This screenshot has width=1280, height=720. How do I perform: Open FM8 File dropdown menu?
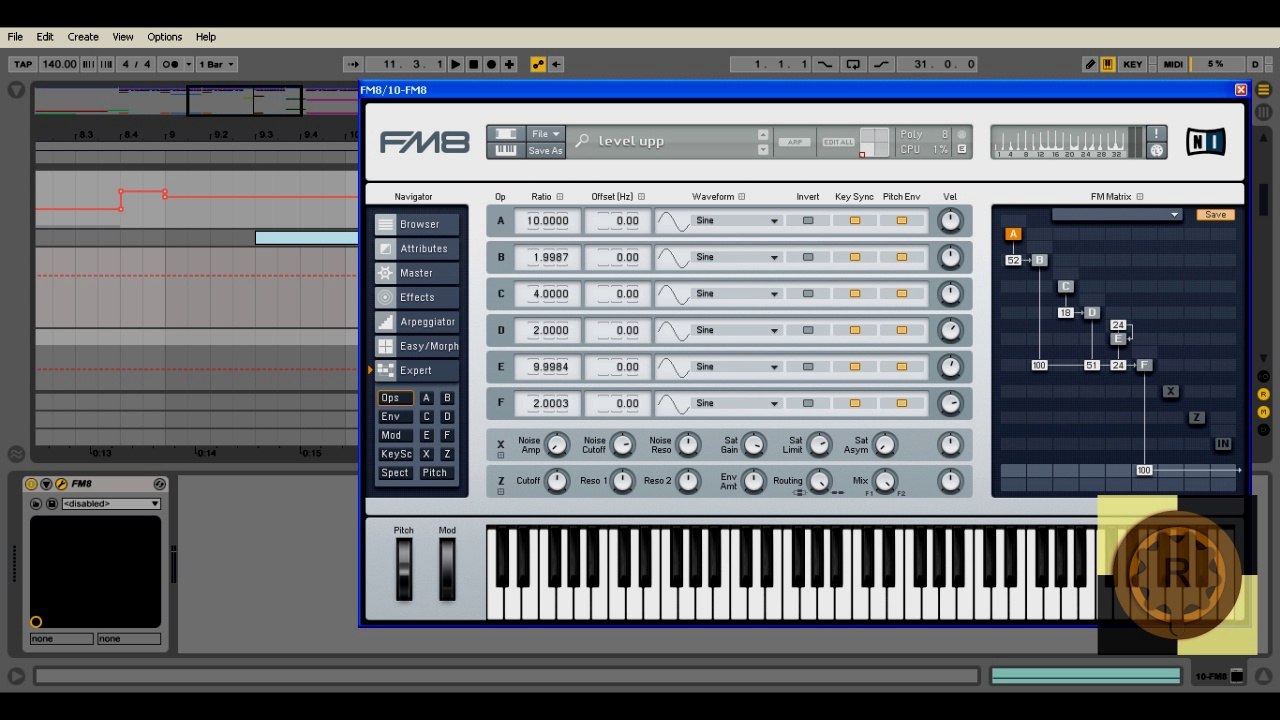545,134
